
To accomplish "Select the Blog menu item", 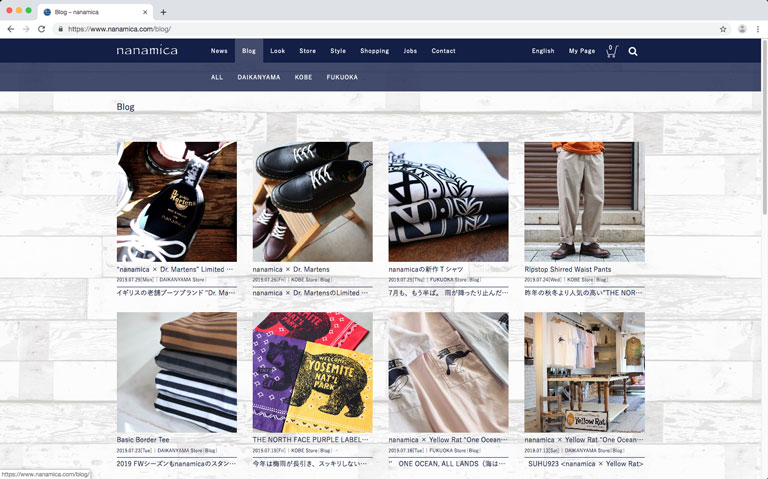I will pyautogui.click(x=249, y=51).
